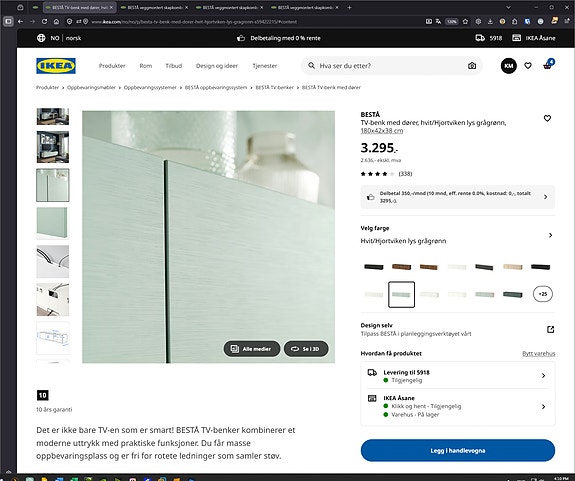
Task: Reload the page with refresh icon
Action: tap(44, 22)
